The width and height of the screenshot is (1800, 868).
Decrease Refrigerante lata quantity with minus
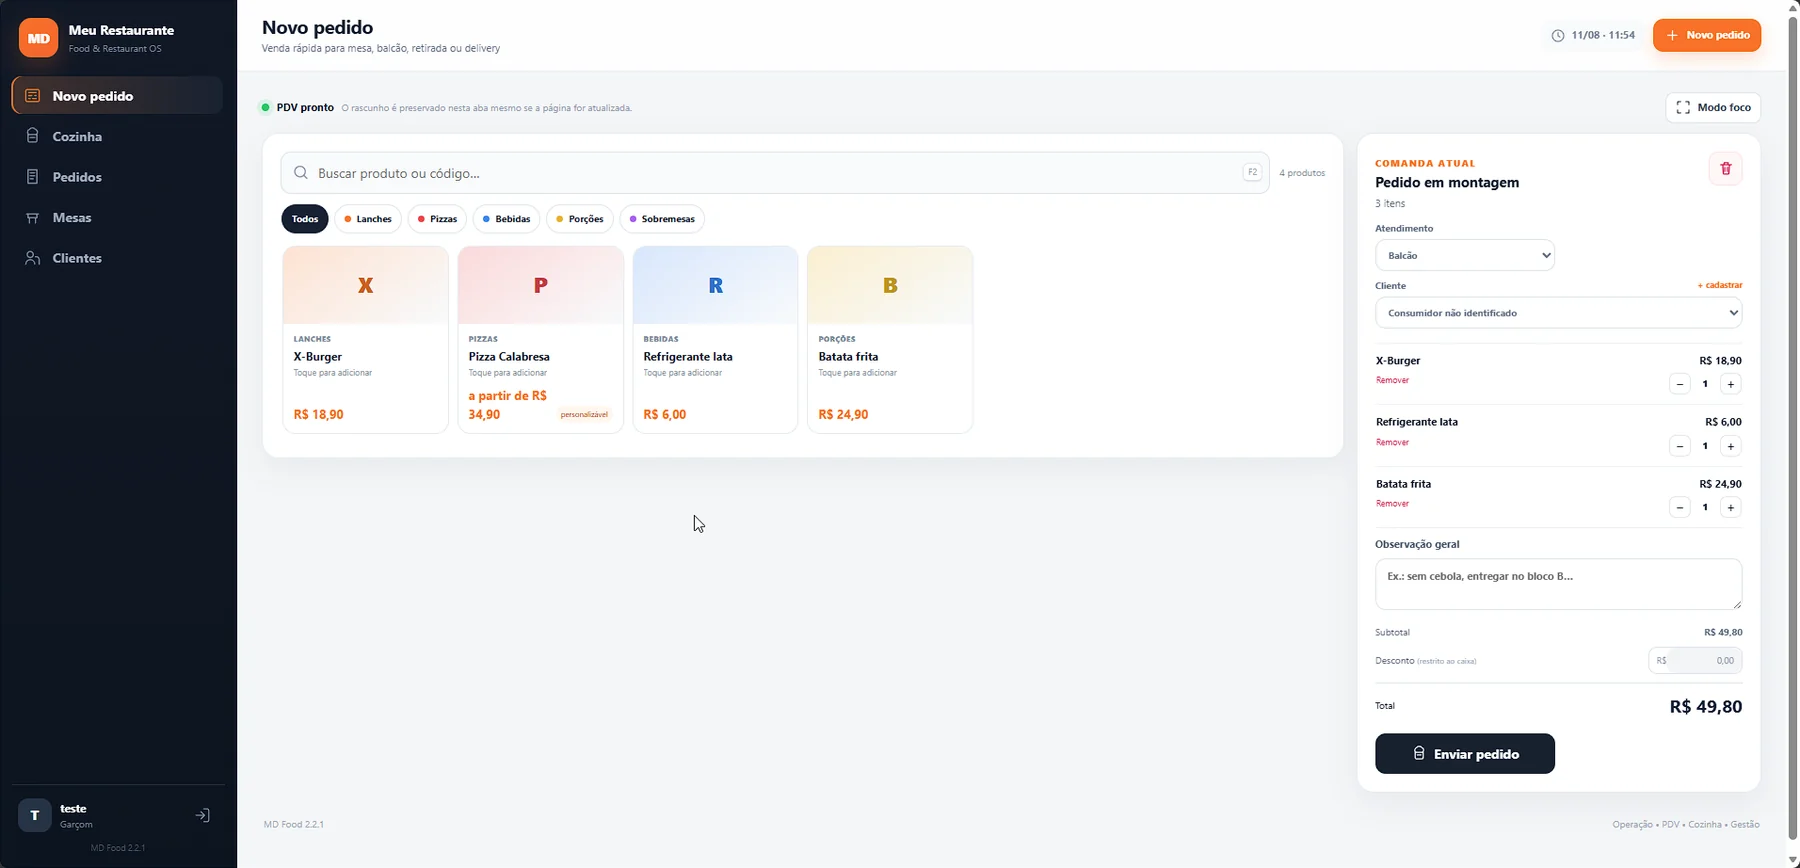[1680, 446]
